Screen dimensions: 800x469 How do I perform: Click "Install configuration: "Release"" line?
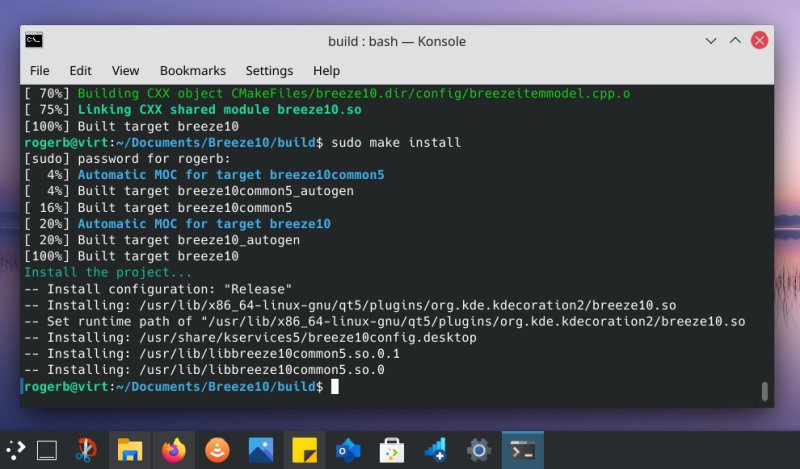pos(158,289)
